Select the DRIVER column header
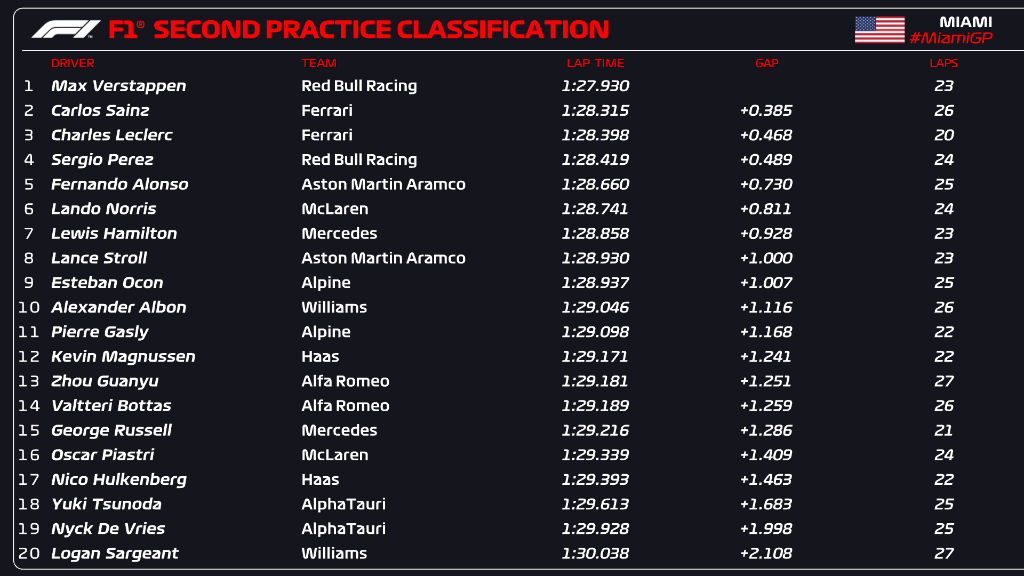1024x576 pixels. 72,63
